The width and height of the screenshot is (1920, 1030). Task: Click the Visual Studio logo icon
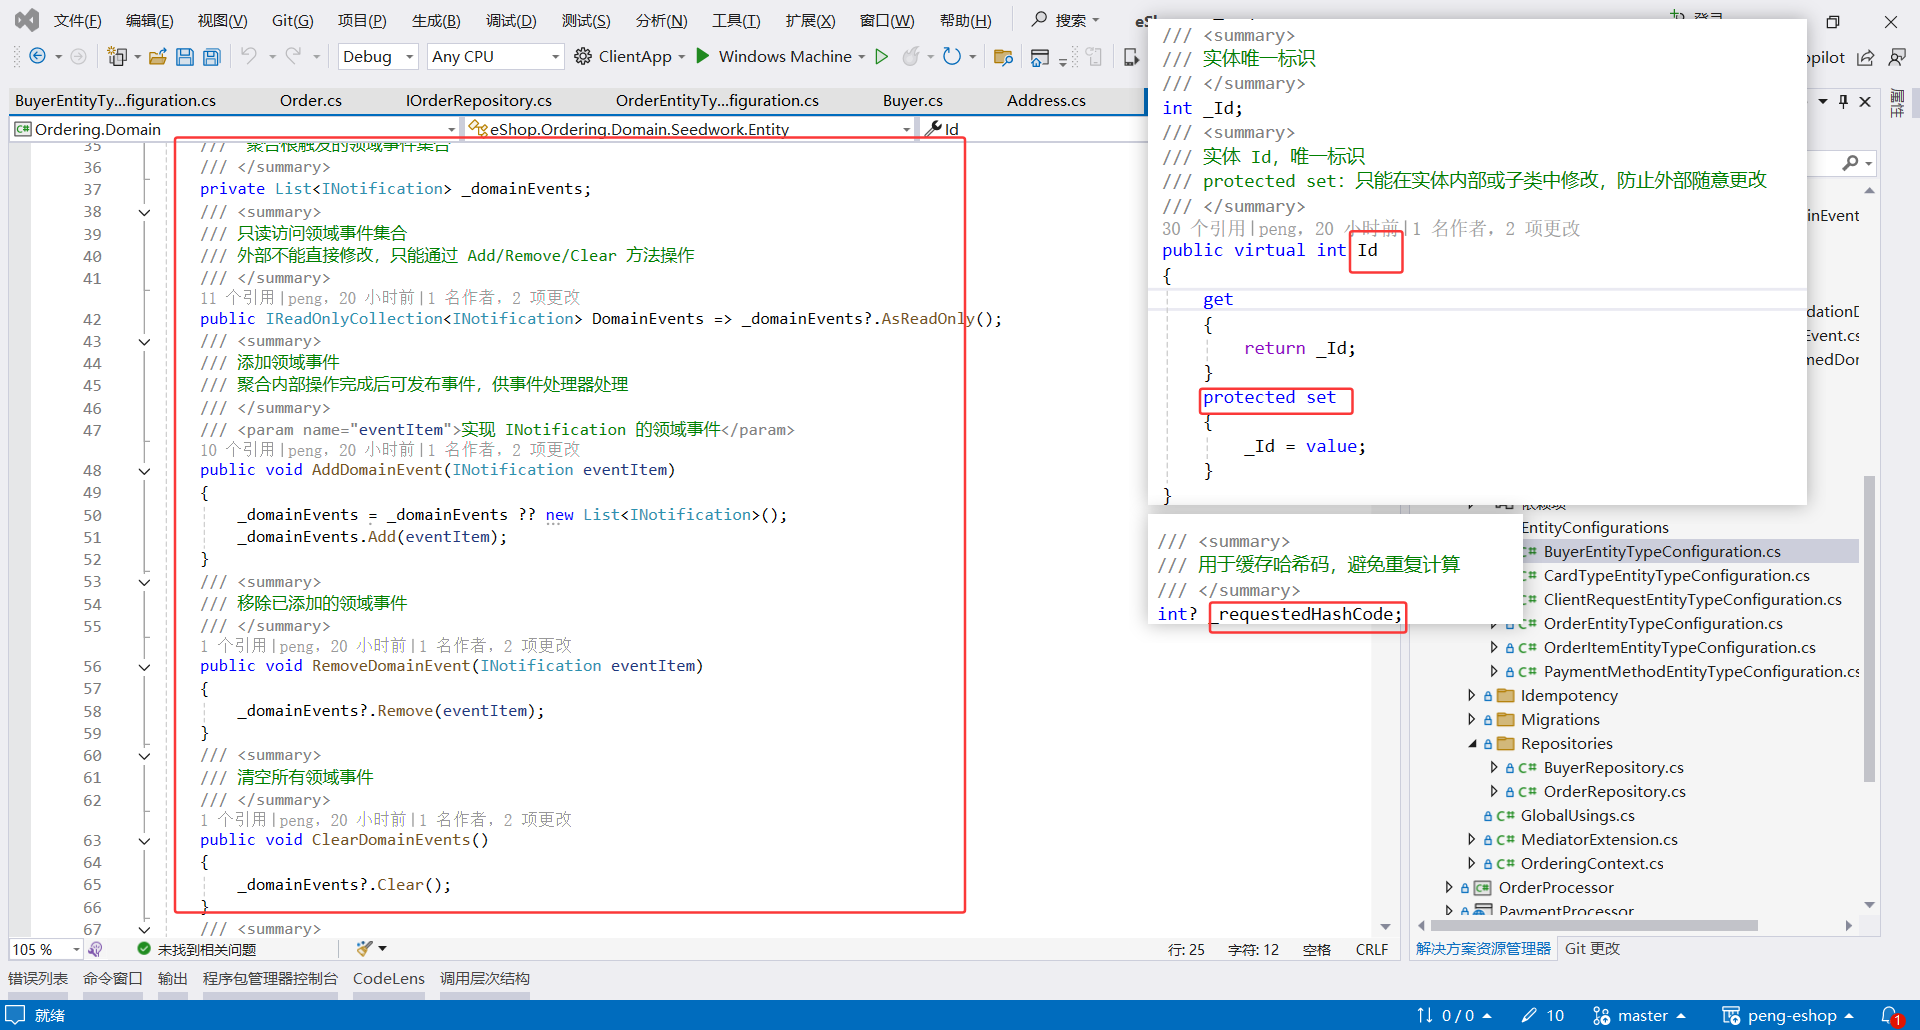point(27,20)
